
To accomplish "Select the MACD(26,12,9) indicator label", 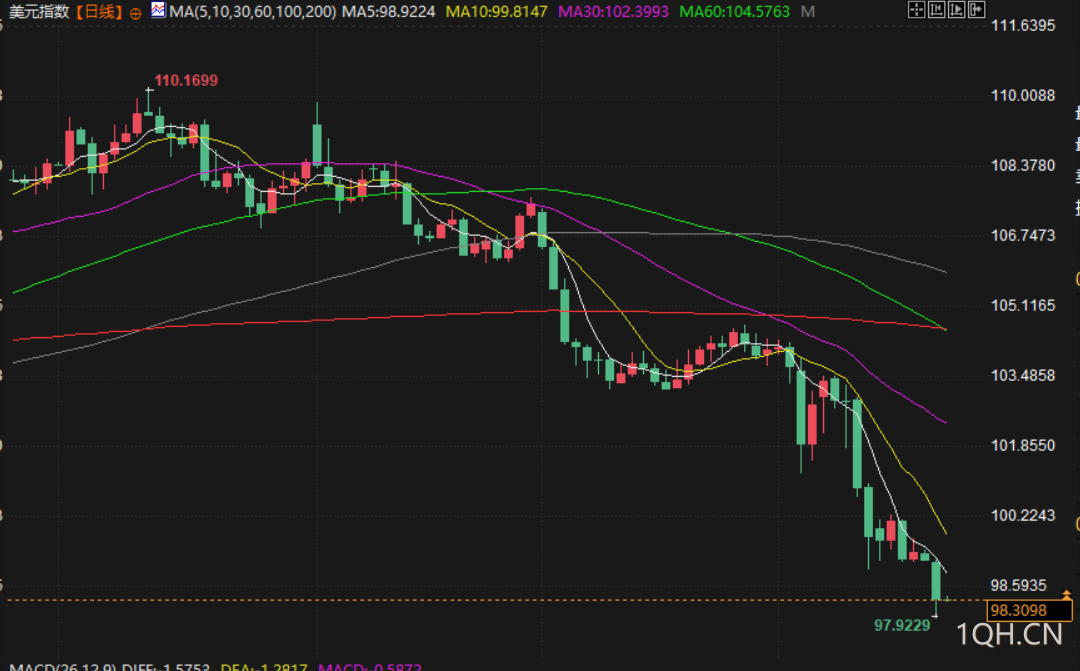I will tap(63, 667).
